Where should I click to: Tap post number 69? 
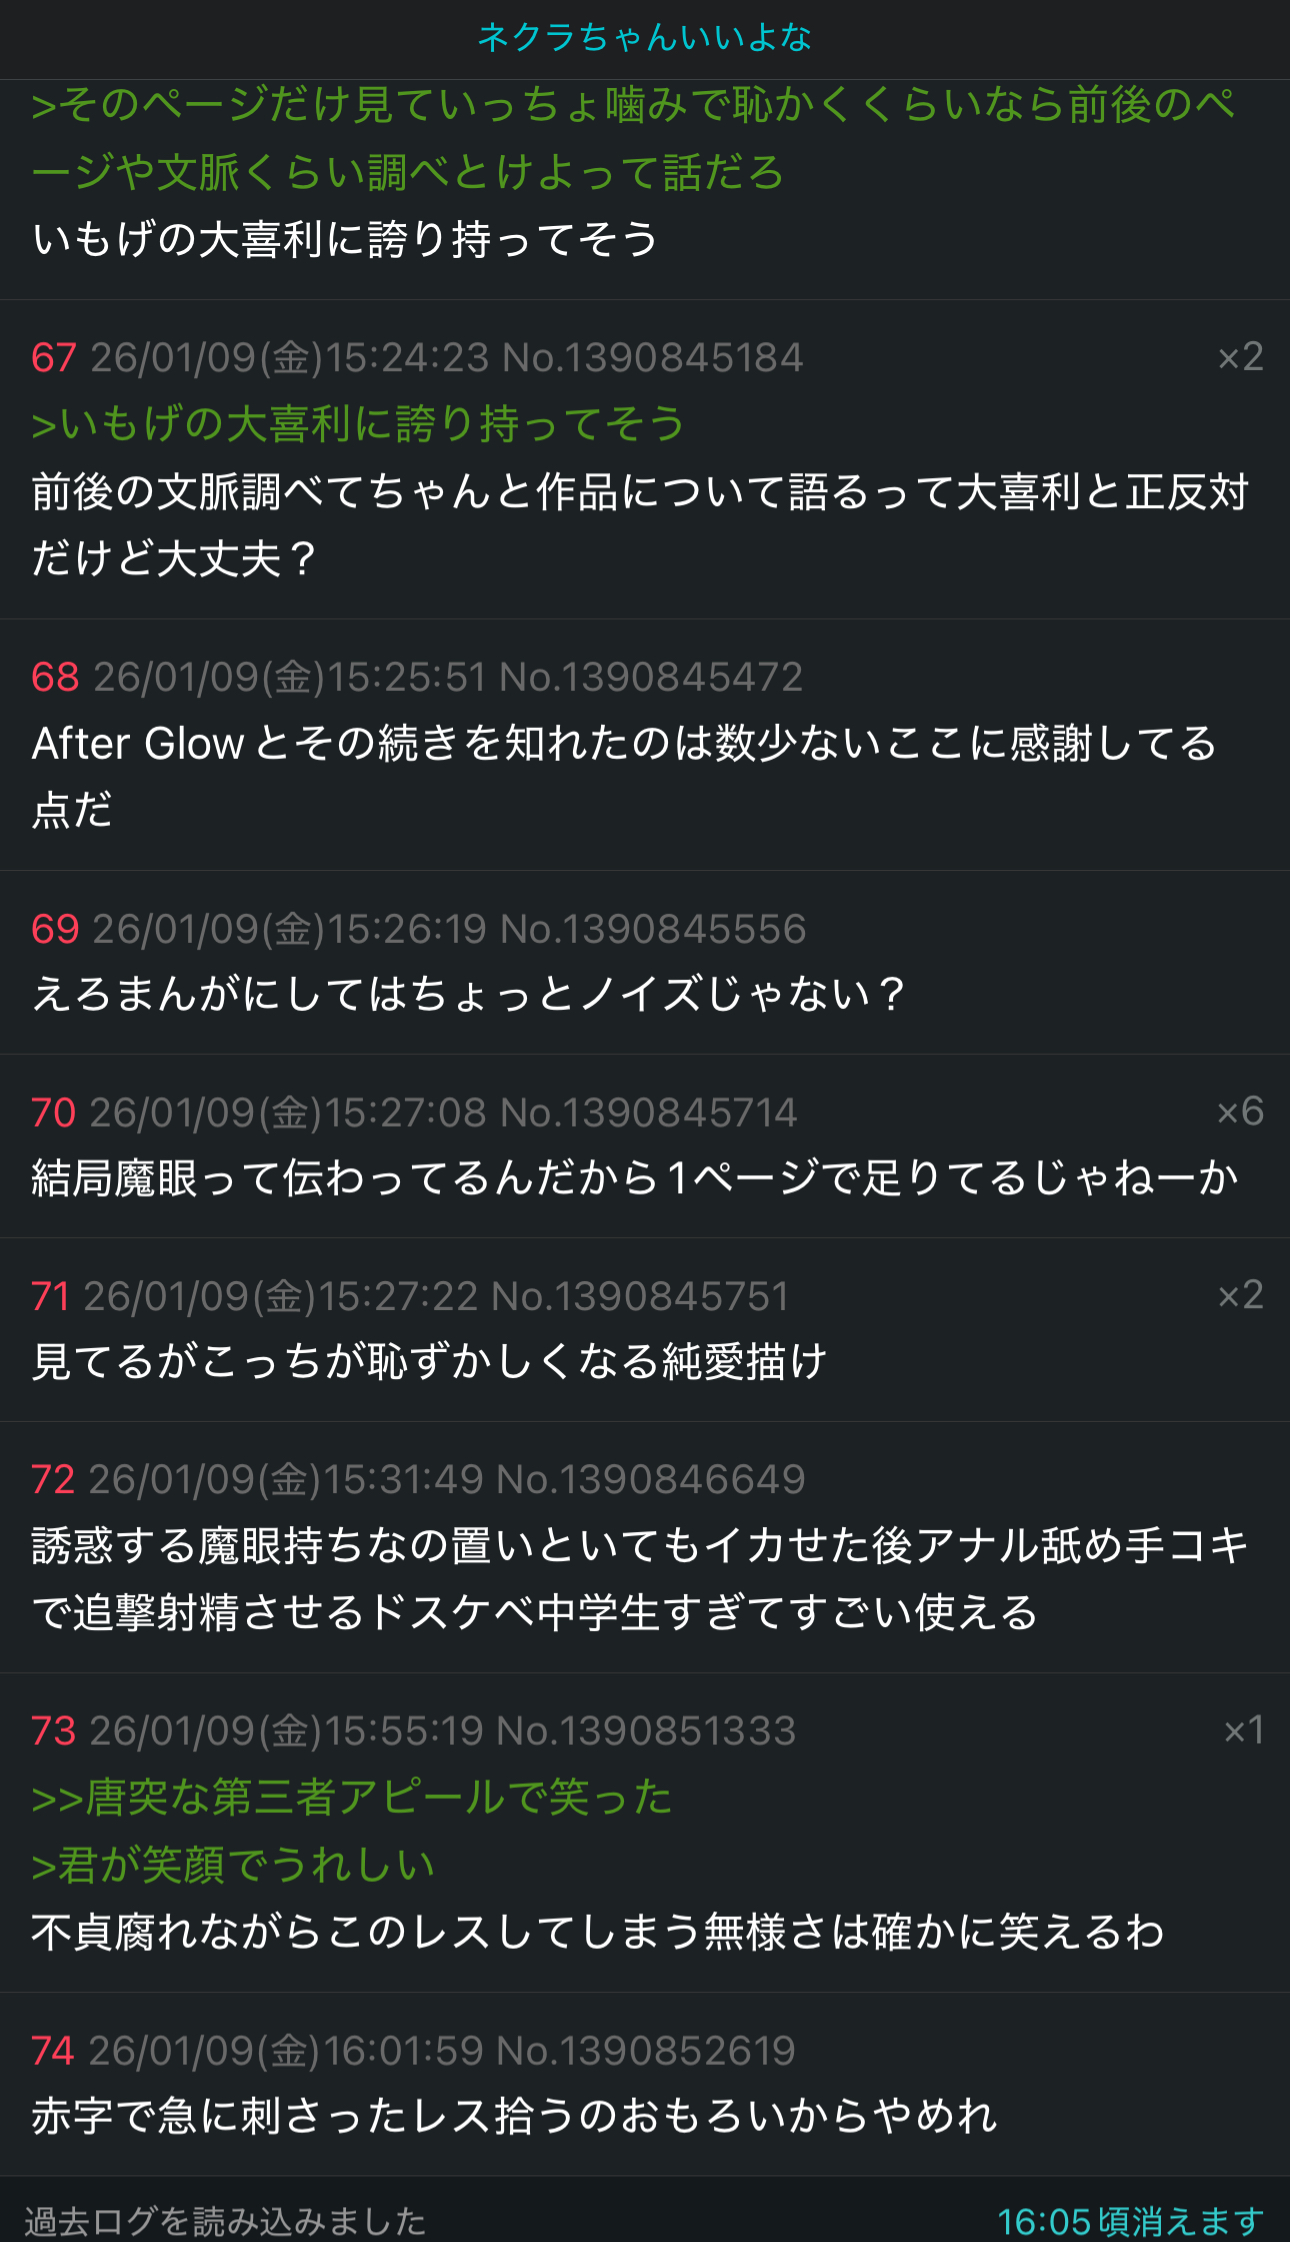pos(55,930)
